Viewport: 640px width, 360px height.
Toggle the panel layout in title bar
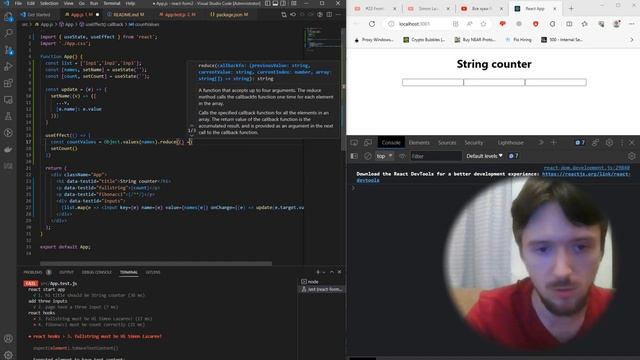[x=276, y=3]
